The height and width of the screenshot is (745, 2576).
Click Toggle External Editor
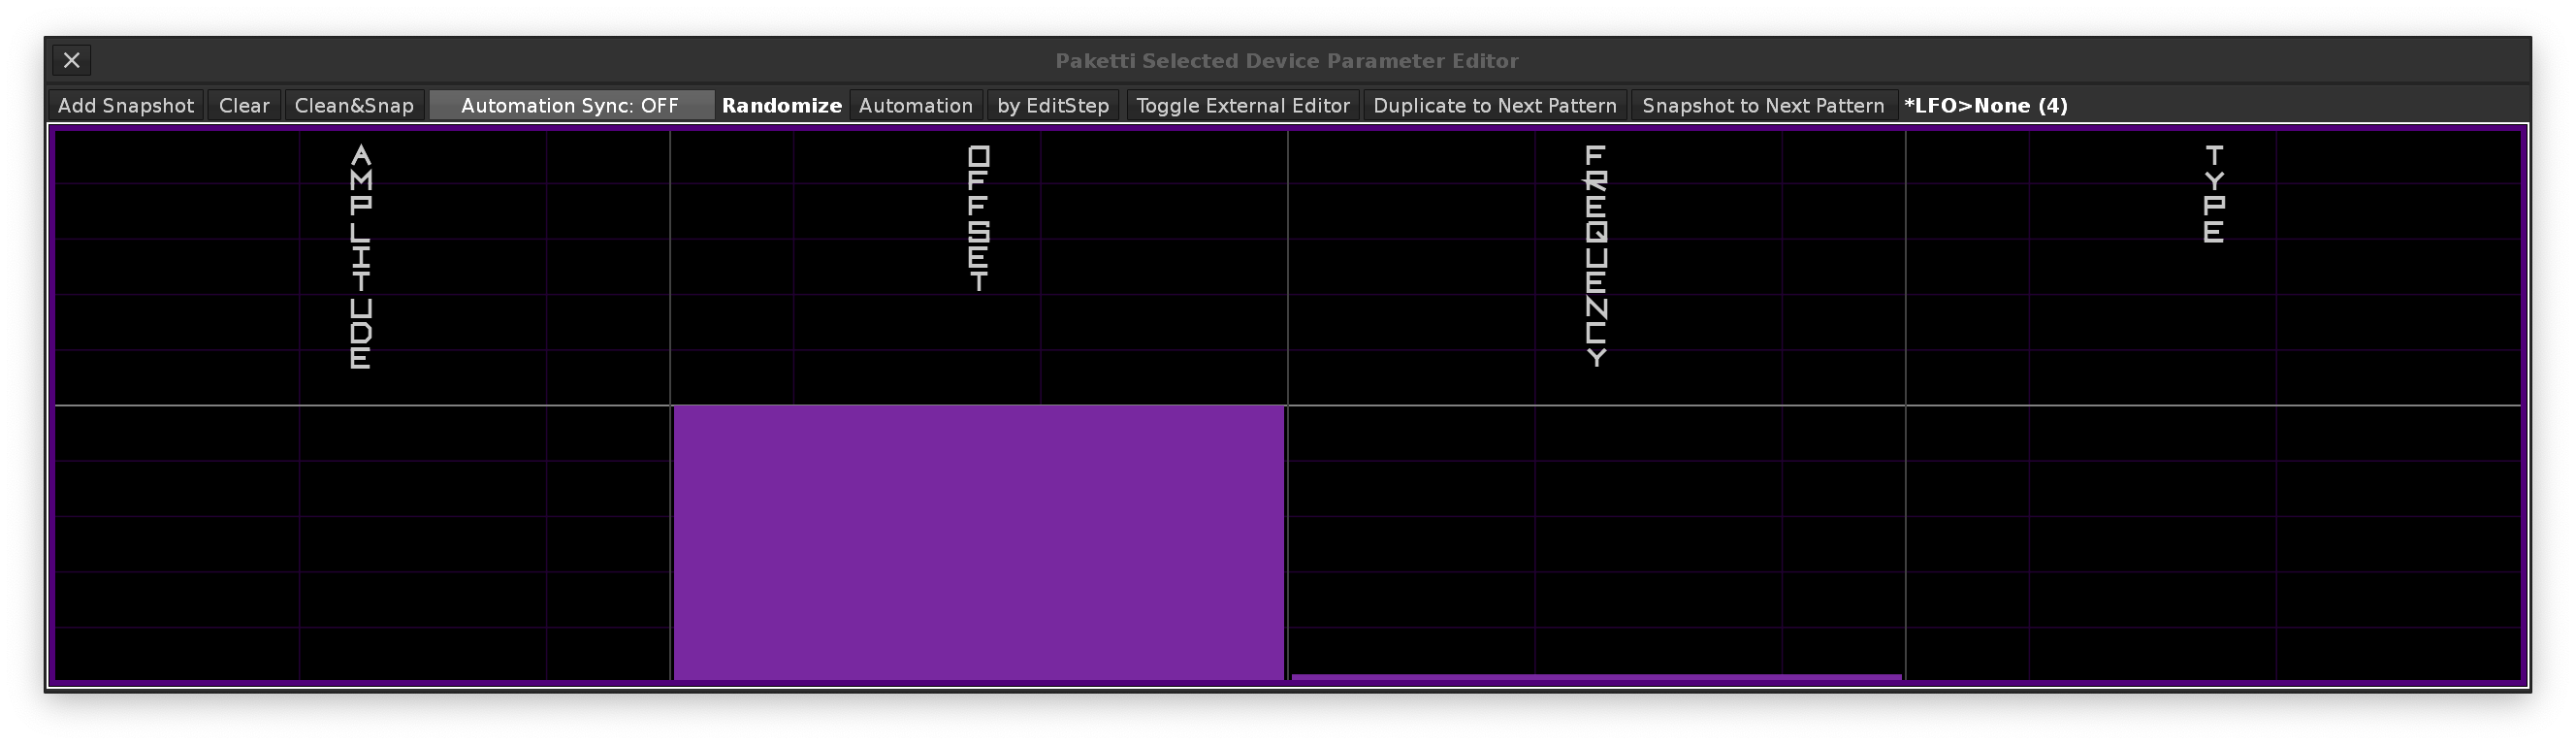pyautogui.click(x=1242, y=105)
